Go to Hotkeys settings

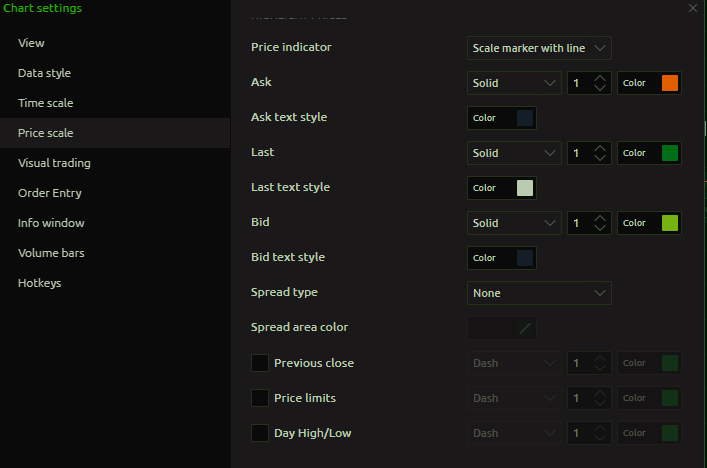pos(39,283)
